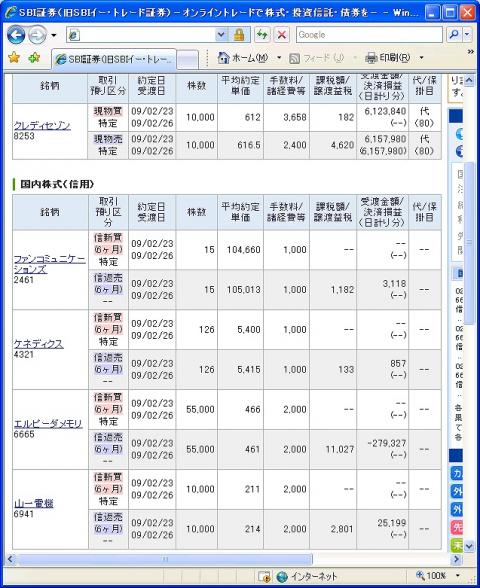Open the empty new tab button
Screen dimensions: 480x588
(x=187, y=60)
